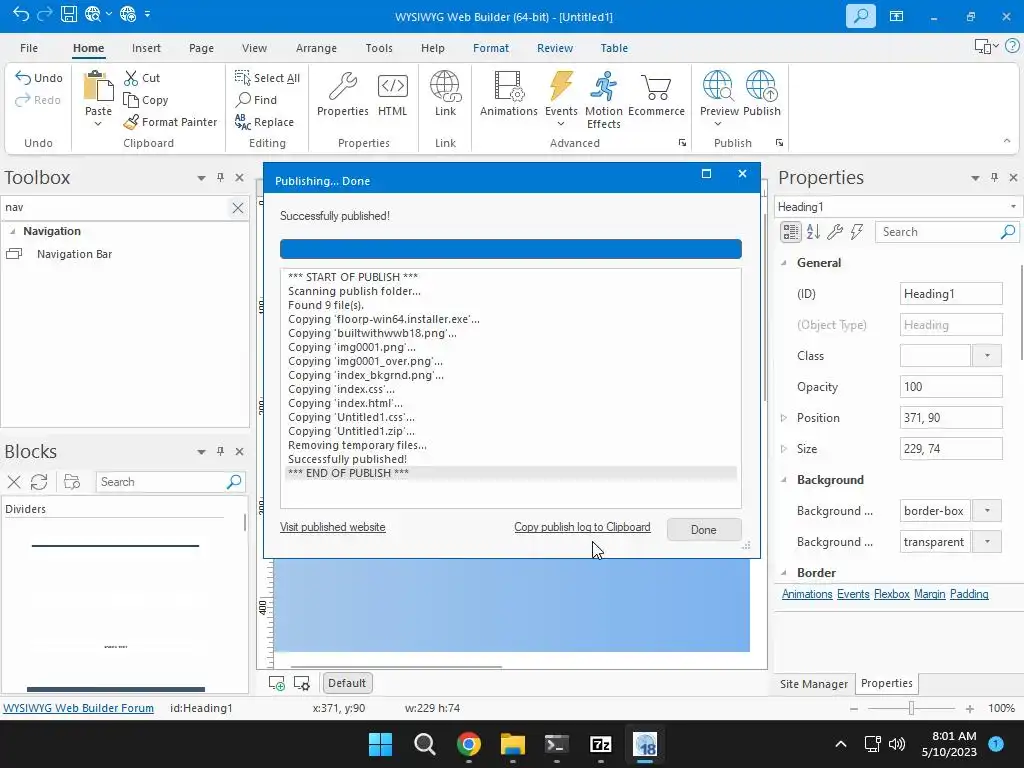The image size is (1024, 768).
Task: Pin the Properties panel
Action: click(x=994, y=178)
